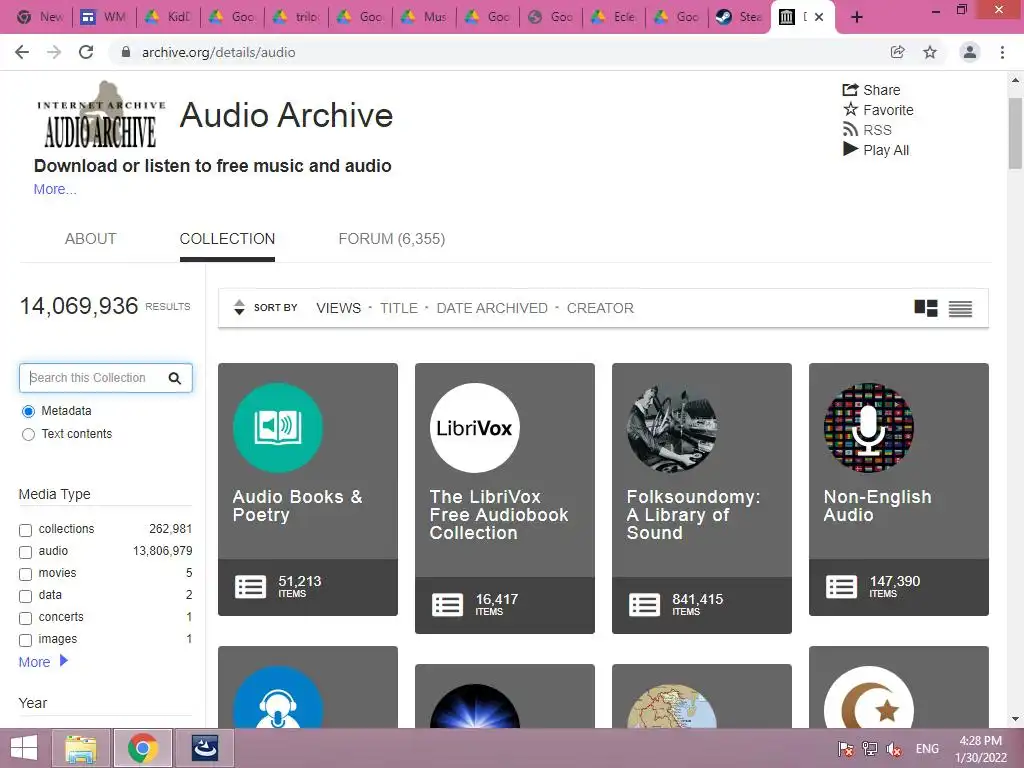Check the audio media type checkbox
Viewport: 1024px width, 768px height.
pyautogui.click(x=25, y=552)
